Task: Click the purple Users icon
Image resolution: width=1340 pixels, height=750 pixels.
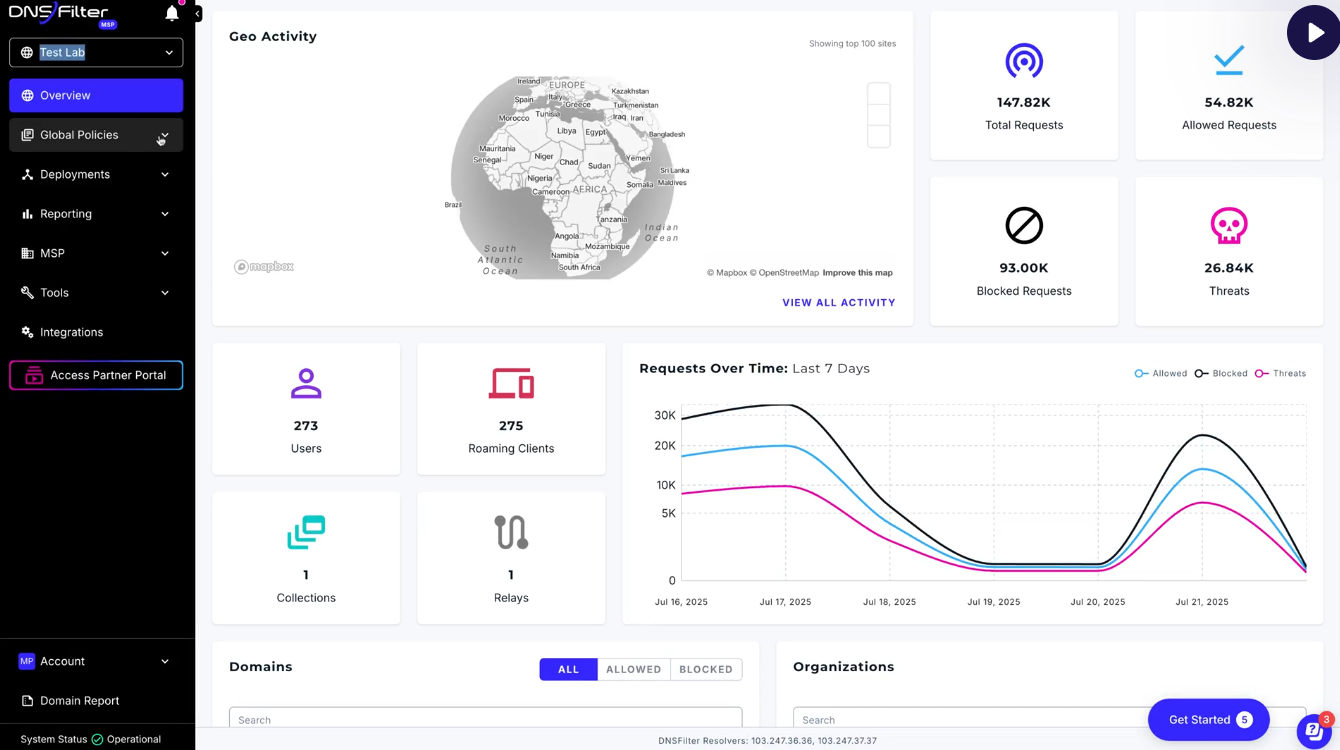Action: (x=306, y=383)
